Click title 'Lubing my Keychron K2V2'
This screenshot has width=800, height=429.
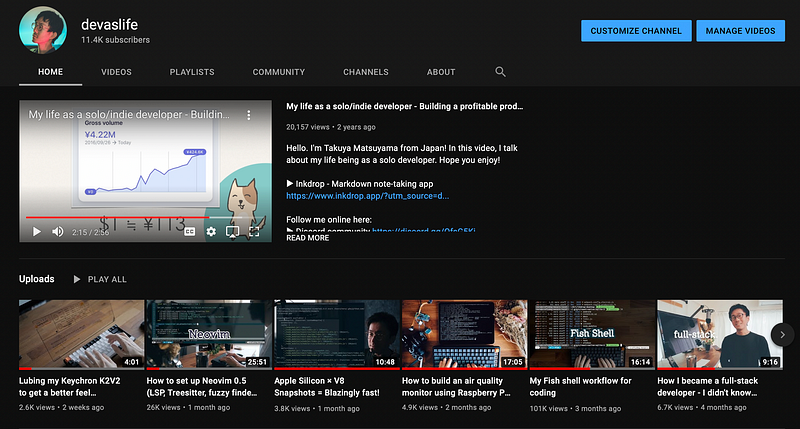click(x=69, y=387)
